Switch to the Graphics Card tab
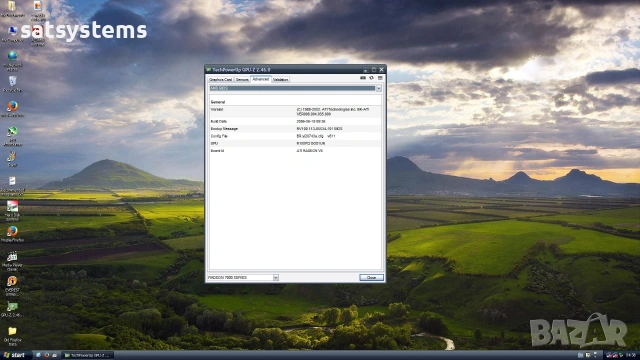 [221, 80]
